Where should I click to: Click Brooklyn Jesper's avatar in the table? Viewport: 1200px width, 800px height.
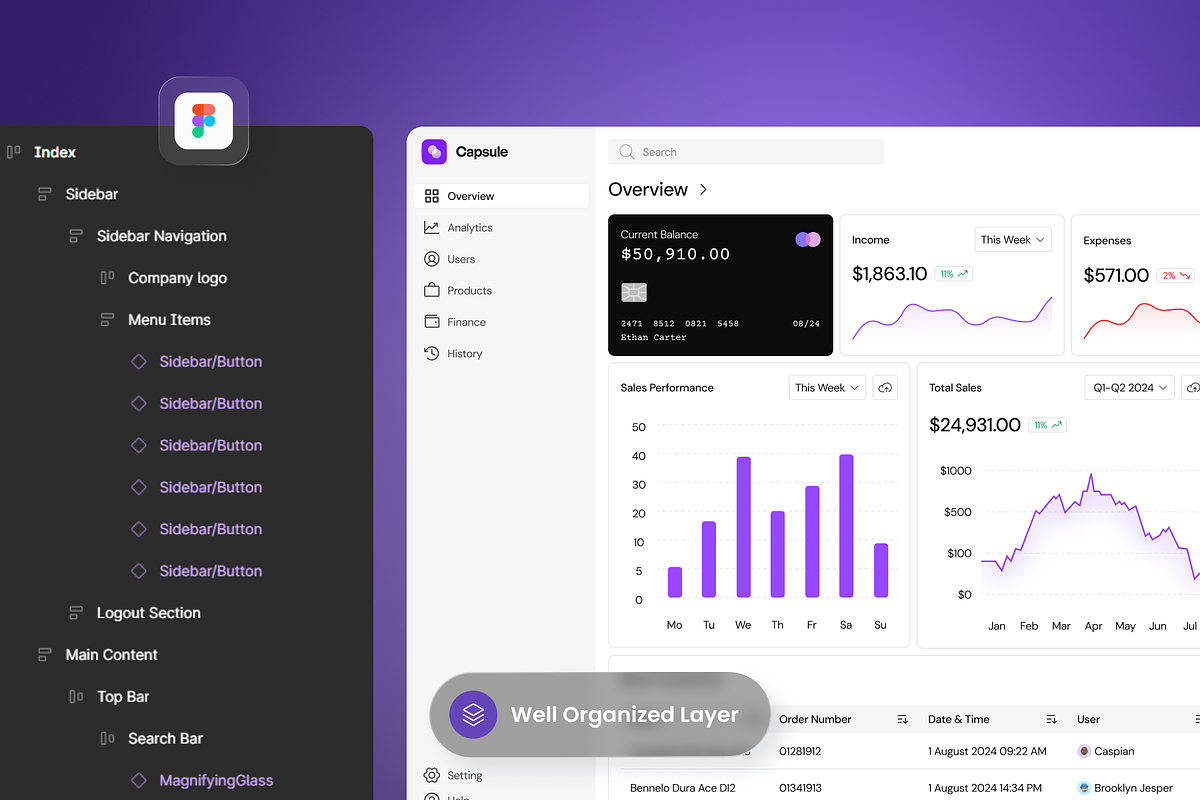tap(1084, 788)
